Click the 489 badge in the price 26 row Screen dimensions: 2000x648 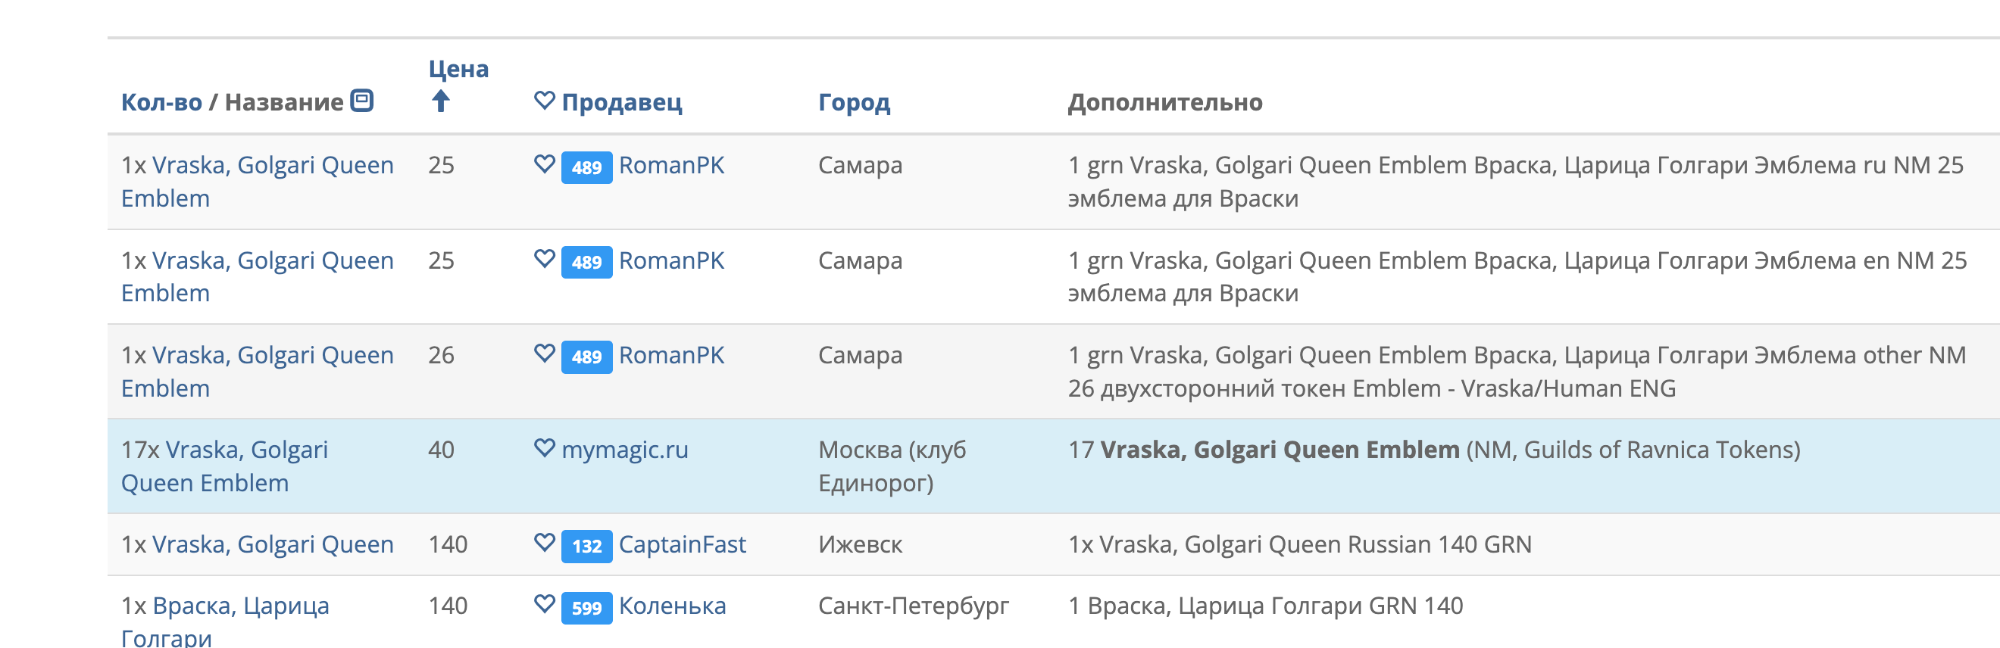click(x=587, y=357)
